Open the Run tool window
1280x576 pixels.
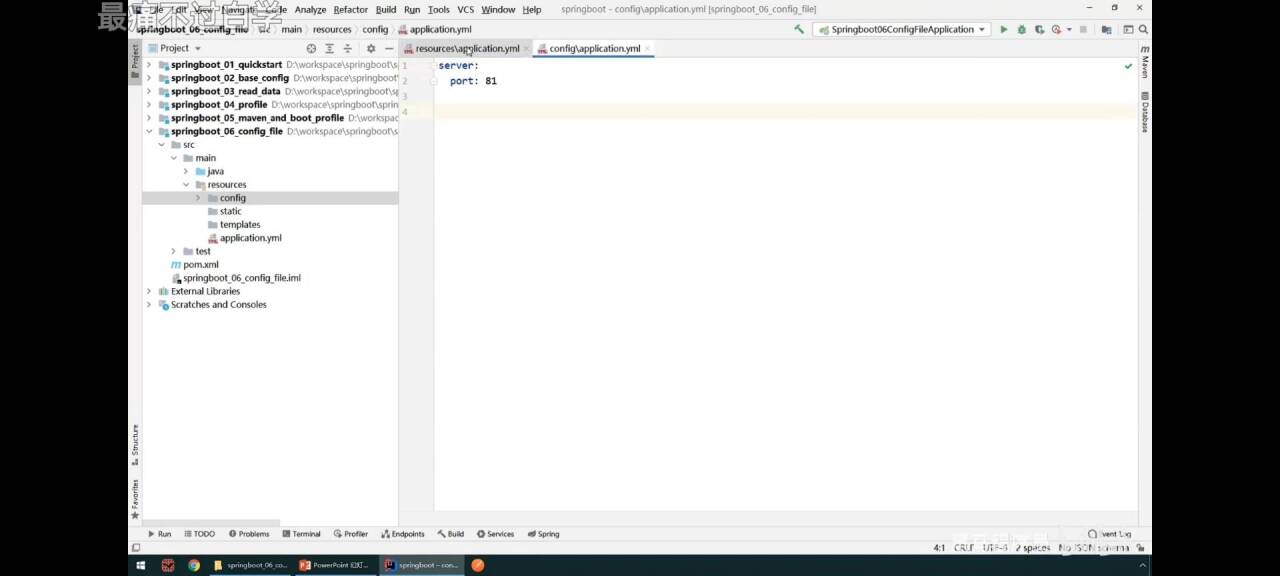point(160,534)
